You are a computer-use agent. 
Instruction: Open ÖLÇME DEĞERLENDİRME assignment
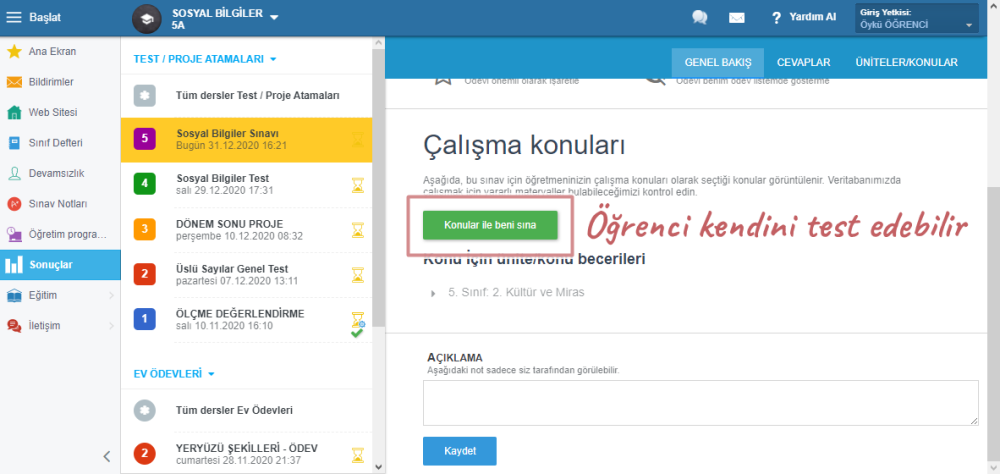pos(244,320)
